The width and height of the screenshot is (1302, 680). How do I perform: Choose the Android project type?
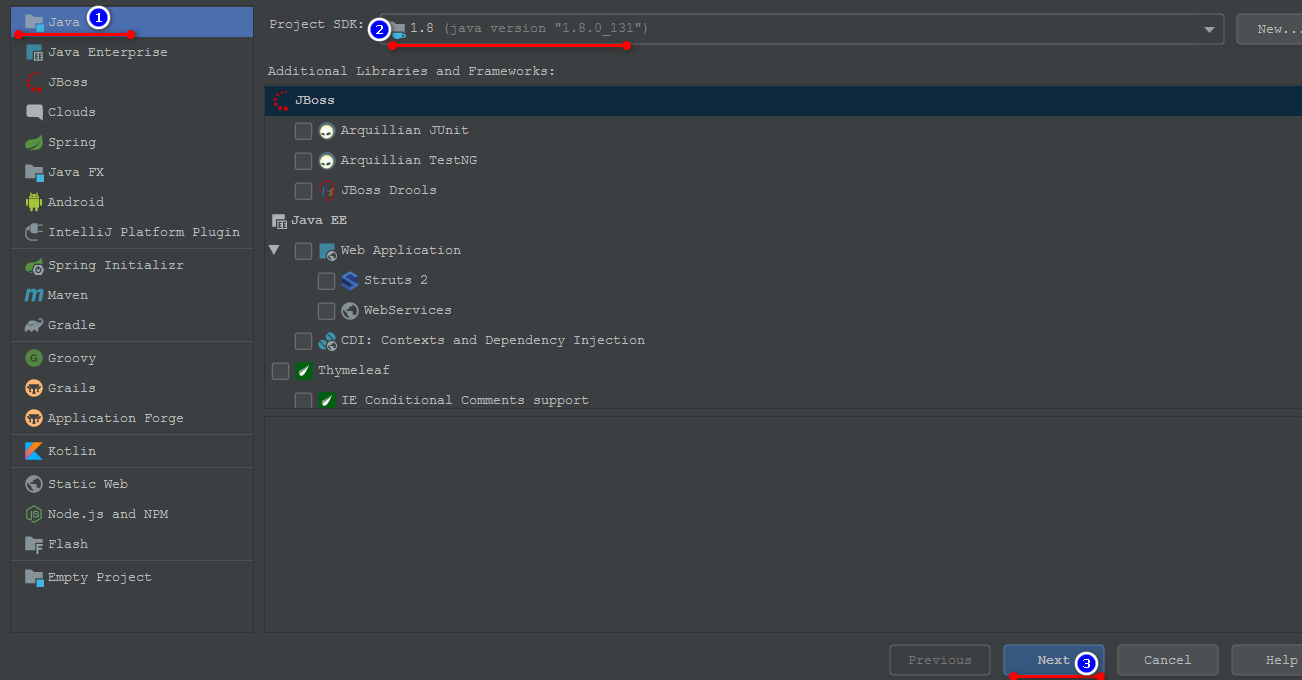coord(132,202)
